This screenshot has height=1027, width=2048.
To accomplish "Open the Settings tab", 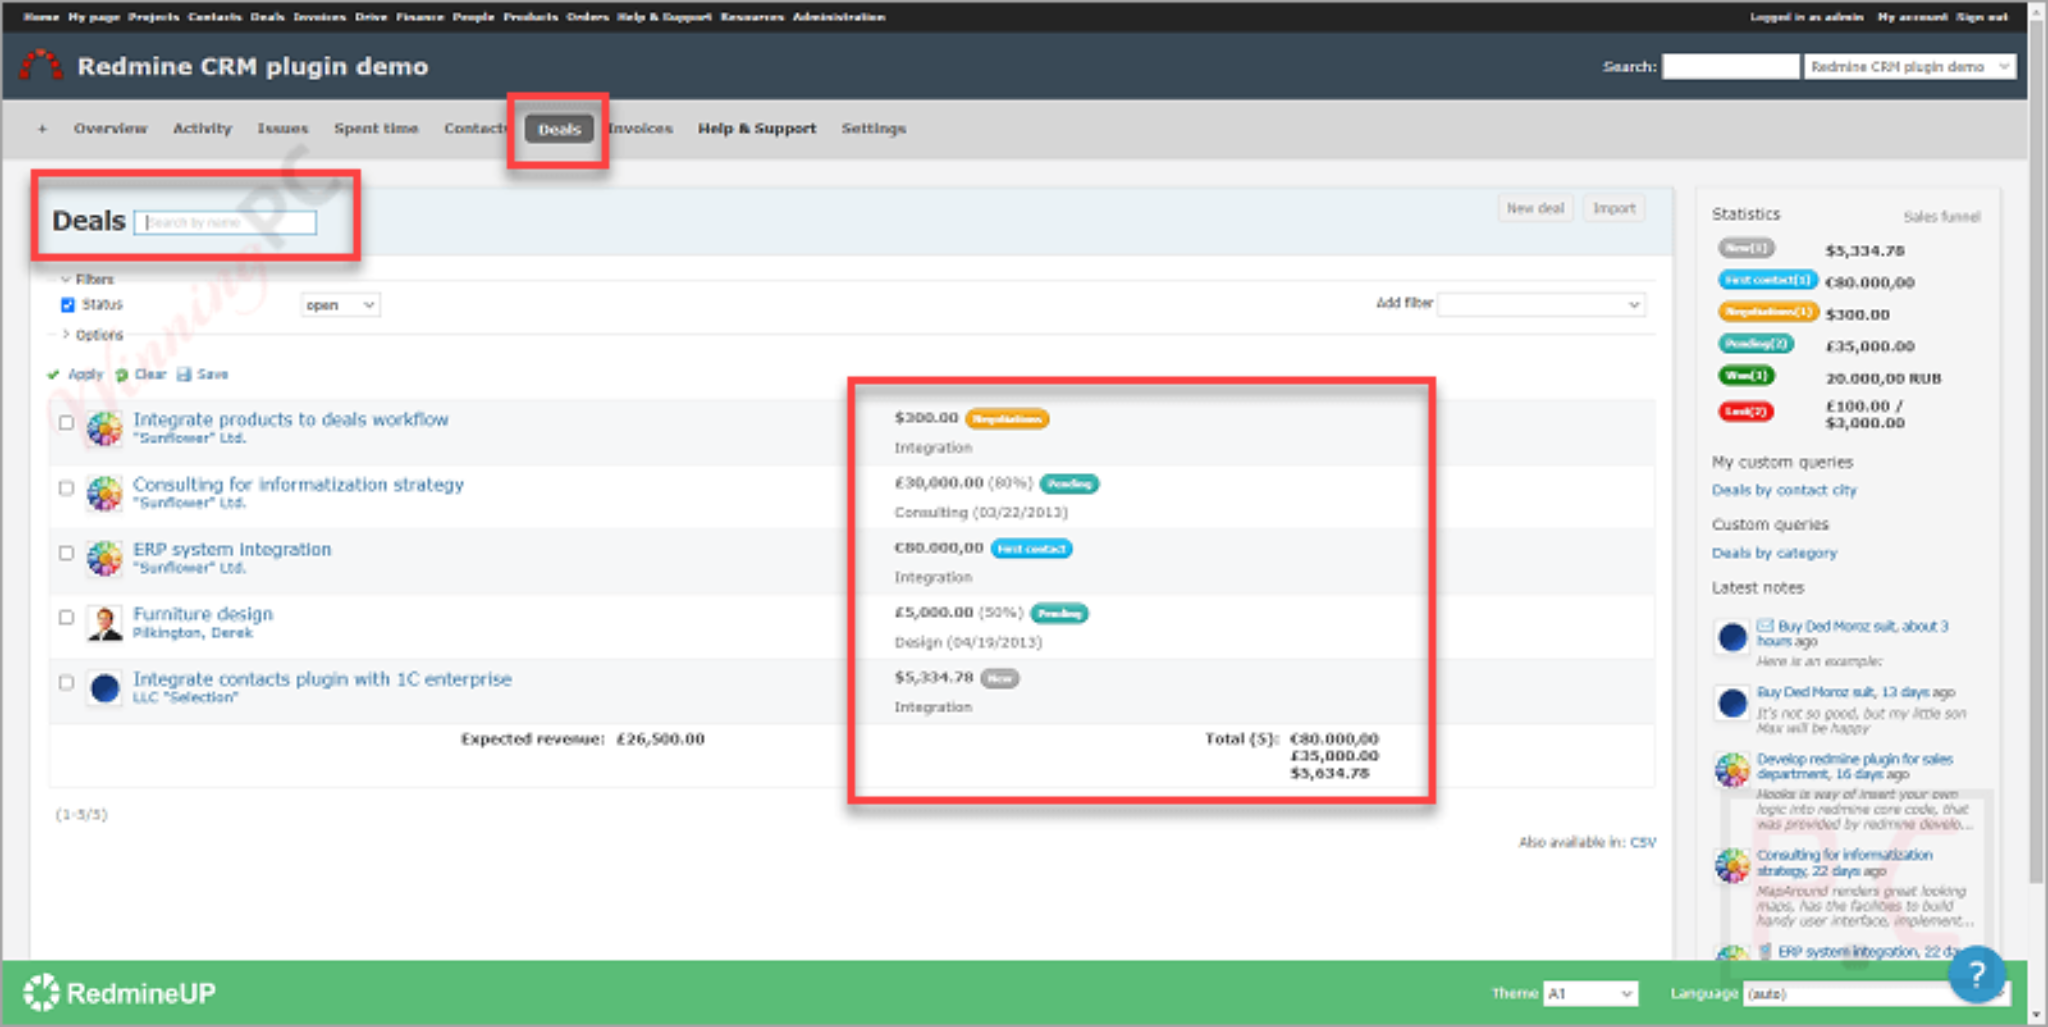I will (x=874, y=128).
